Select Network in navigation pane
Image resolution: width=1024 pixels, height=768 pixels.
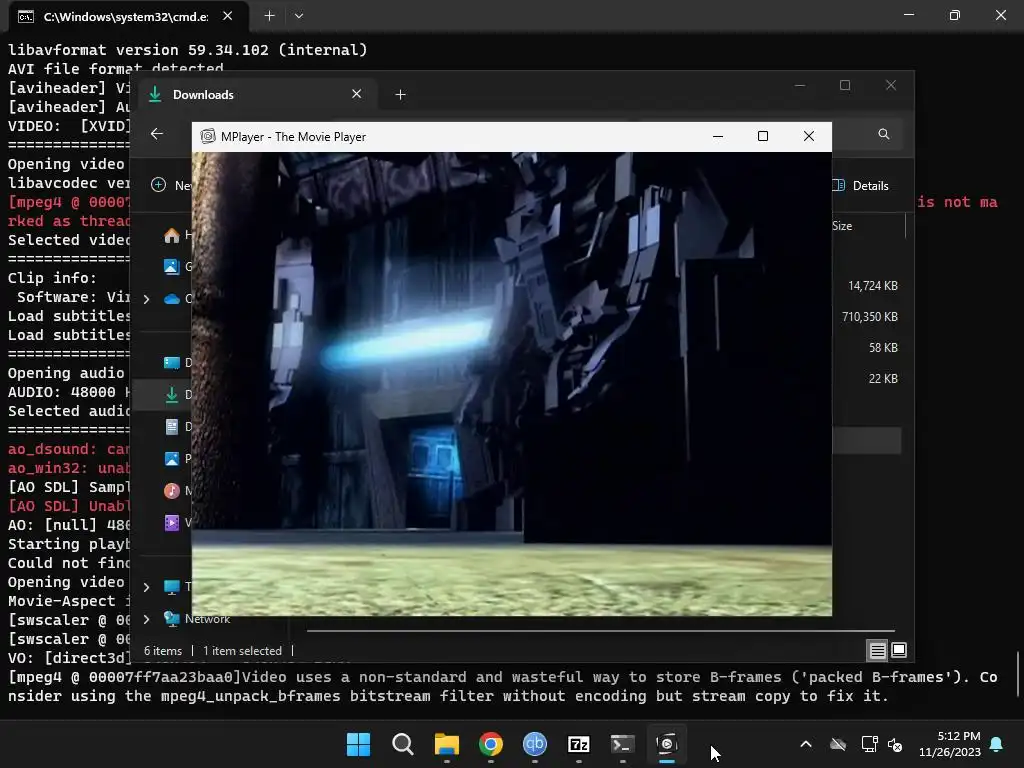tap(207, 619)
